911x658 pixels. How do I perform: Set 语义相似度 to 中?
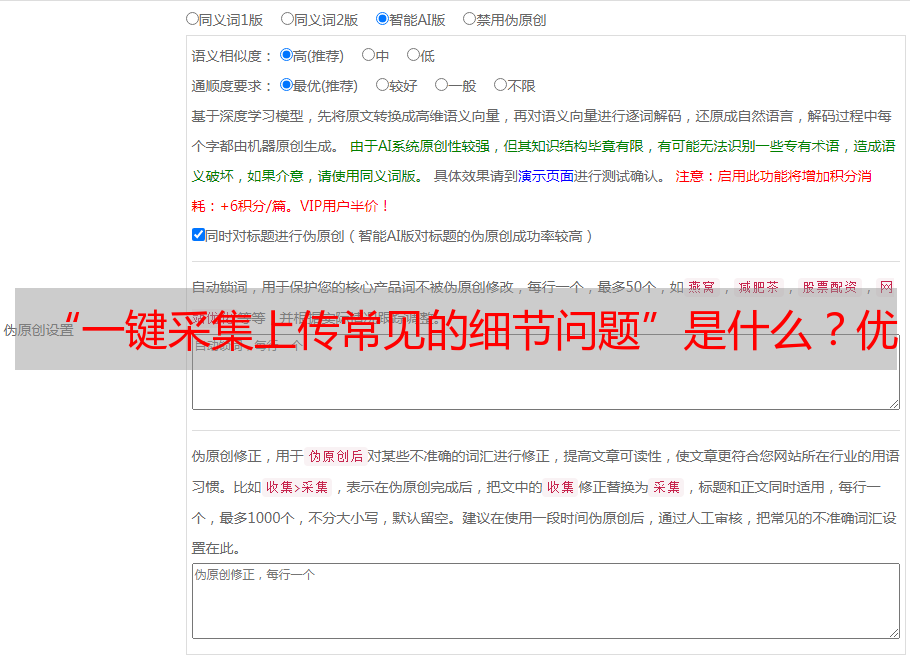coord(368,55)
